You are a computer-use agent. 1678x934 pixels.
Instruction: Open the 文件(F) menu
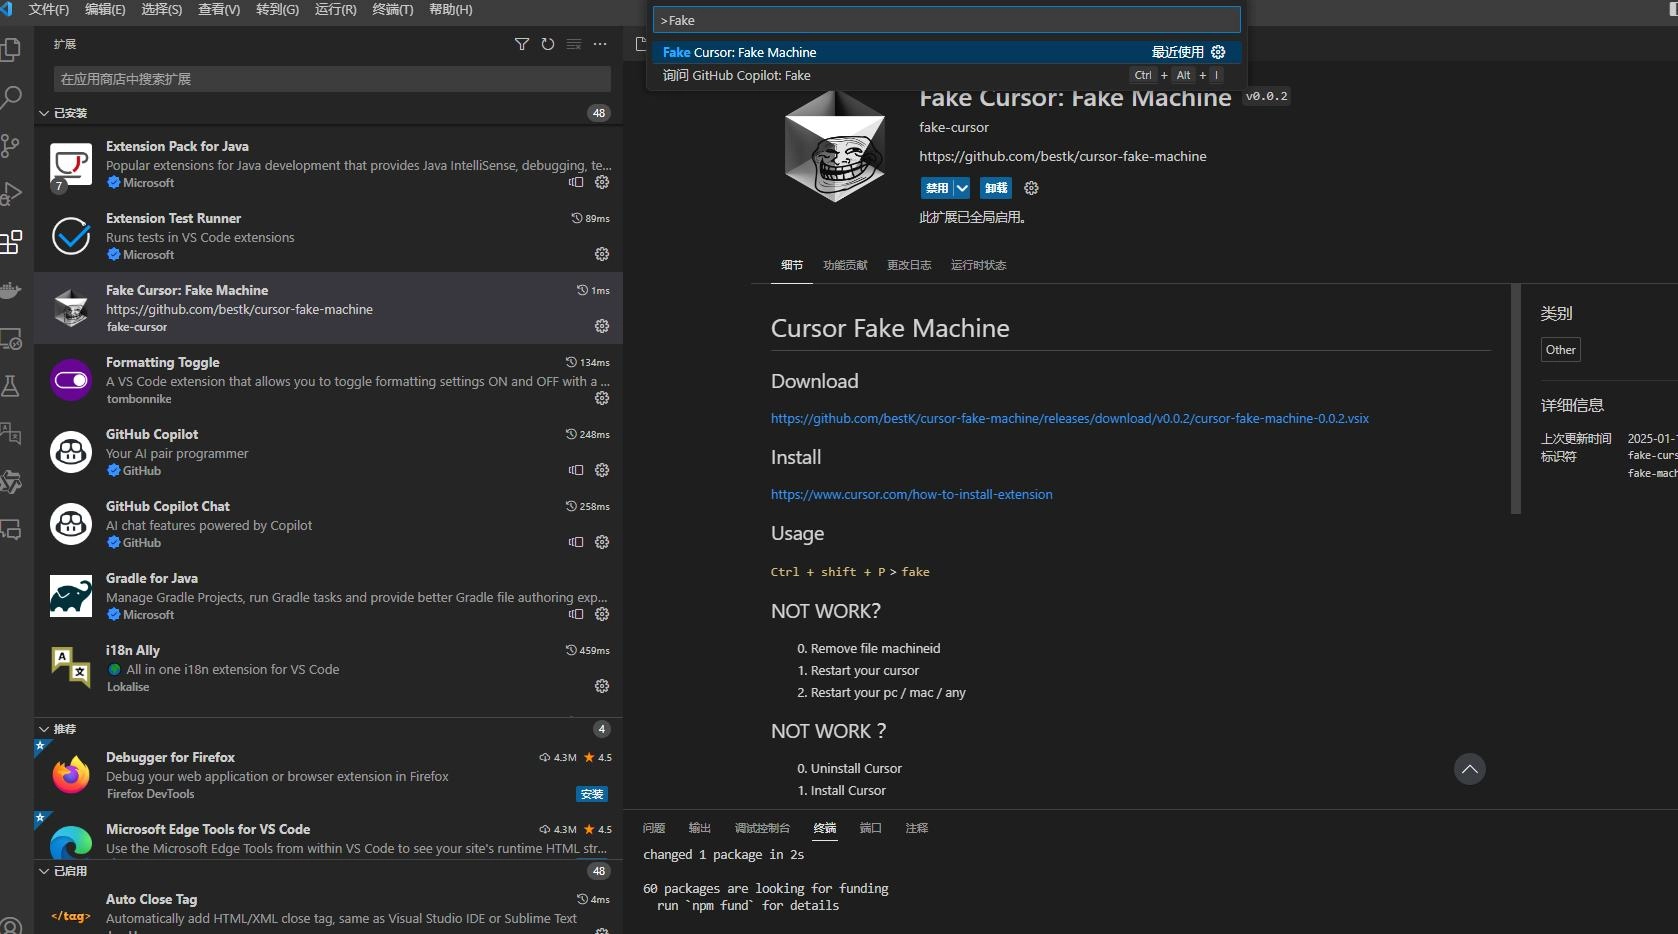[x=49, y=9]
